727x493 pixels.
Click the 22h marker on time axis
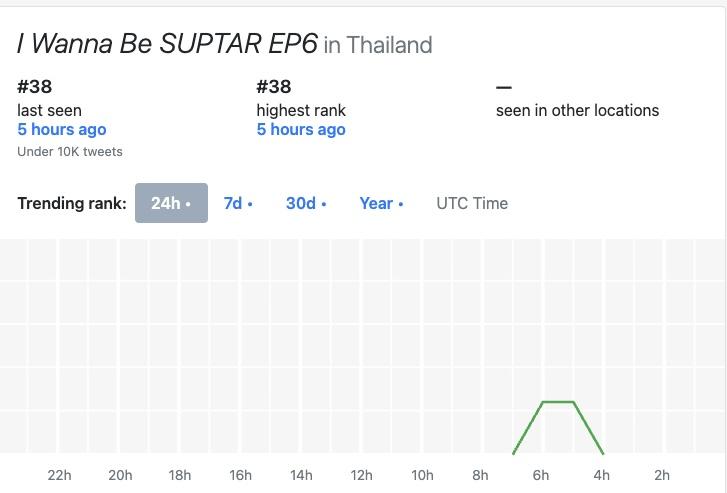(x=60, y=475)
